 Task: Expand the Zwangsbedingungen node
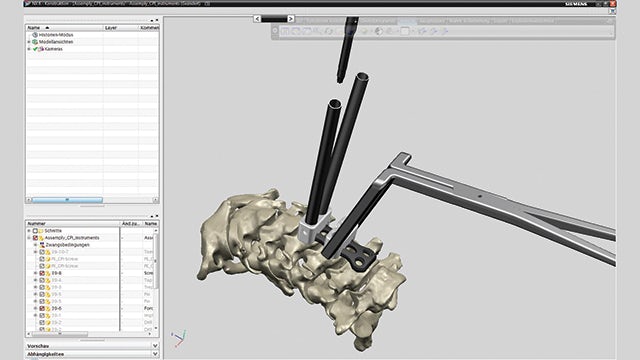pos(36,245)
